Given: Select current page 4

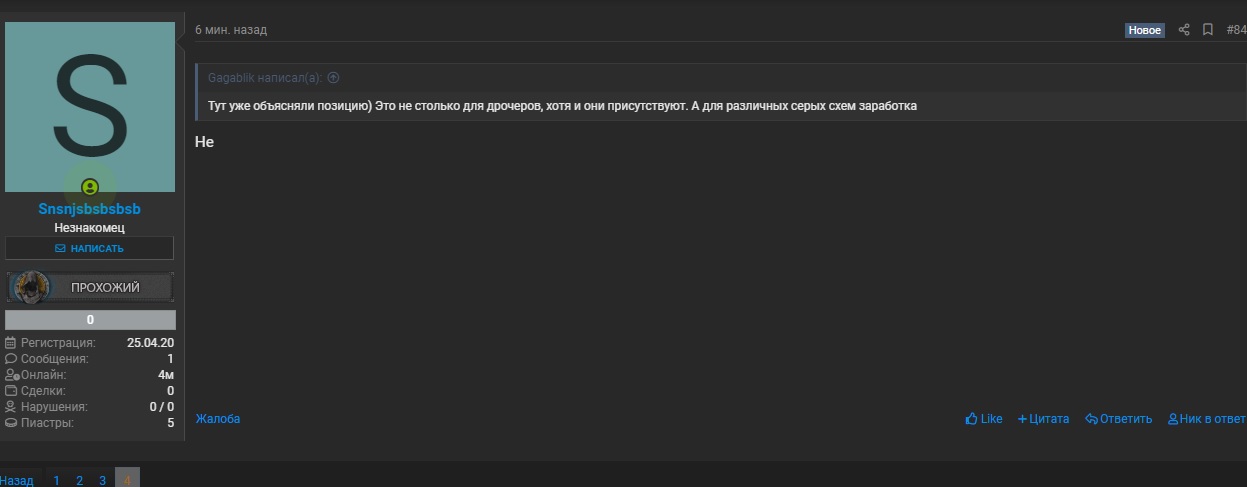Looking at the screenshot, I should point(127,479).
